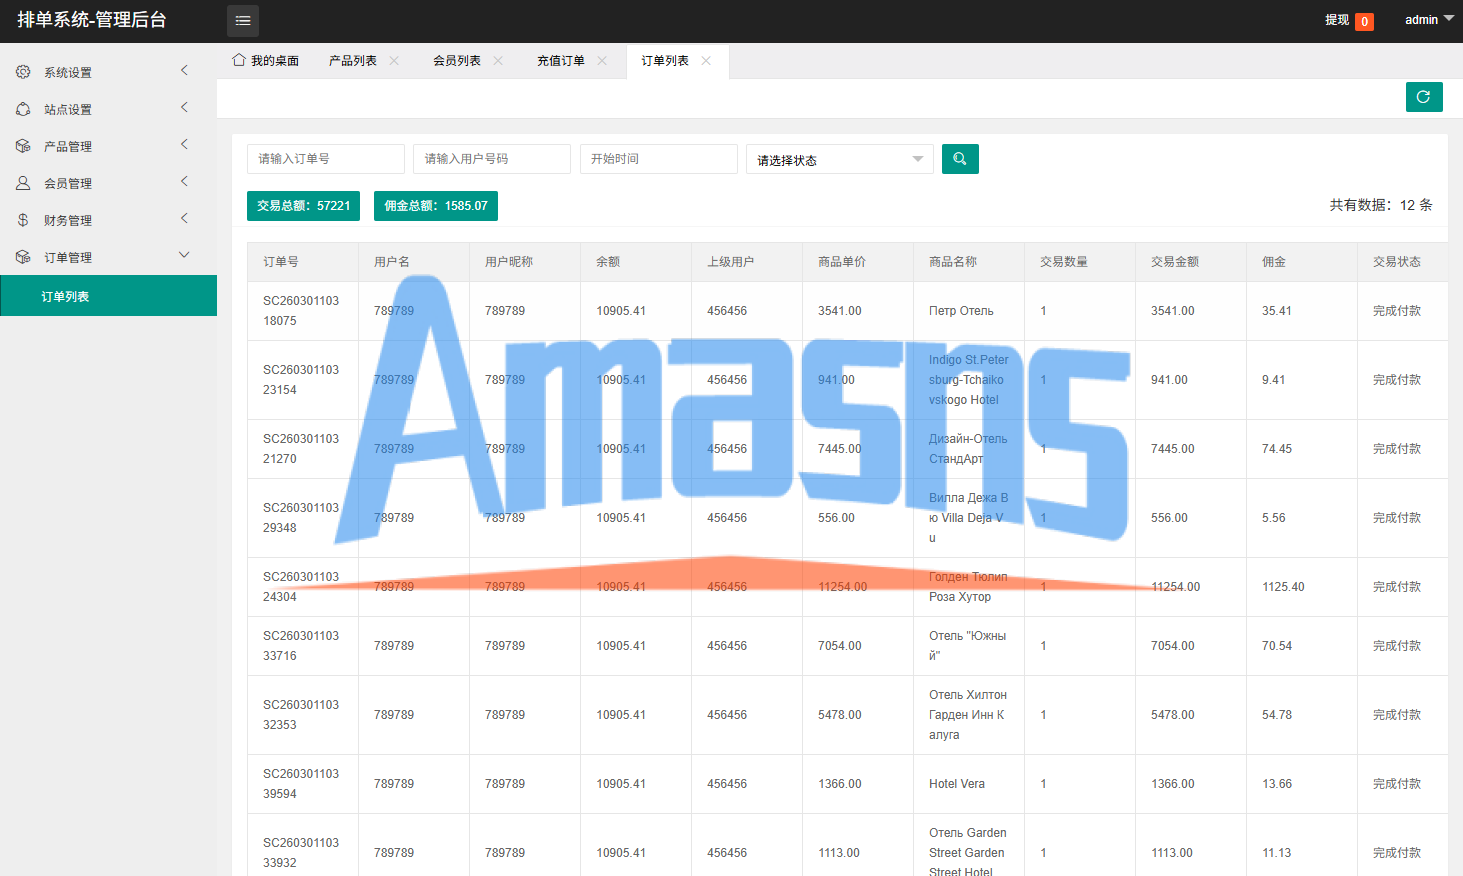Click the 系统设置 gear icon
Screen dimensions: 1463x876
pyautogui.click(x=23, y=72)
